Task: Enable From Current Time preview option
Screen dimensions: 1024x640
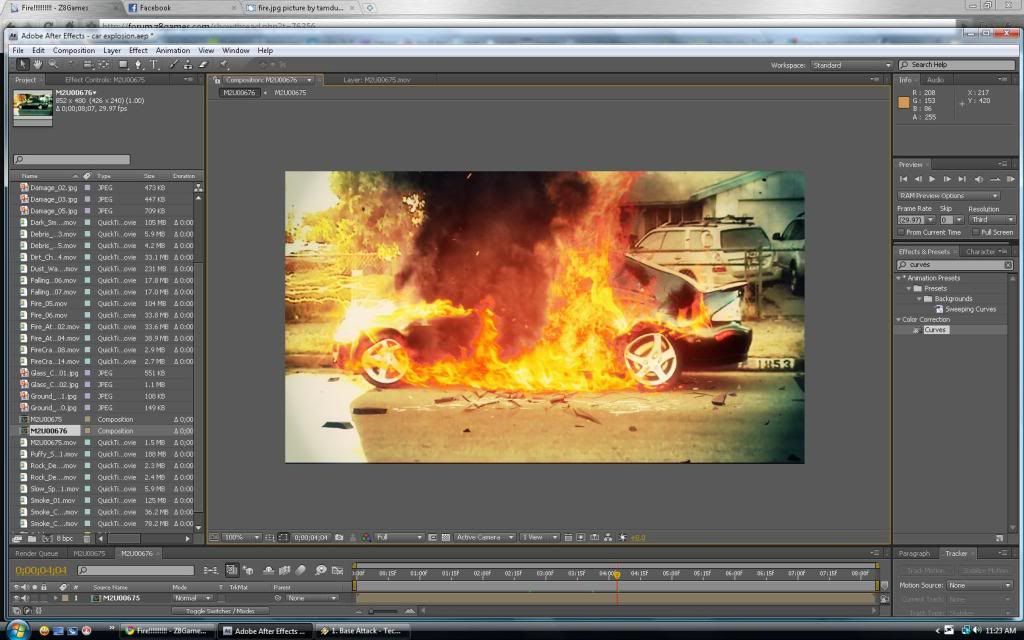Action: coord(901,231)
